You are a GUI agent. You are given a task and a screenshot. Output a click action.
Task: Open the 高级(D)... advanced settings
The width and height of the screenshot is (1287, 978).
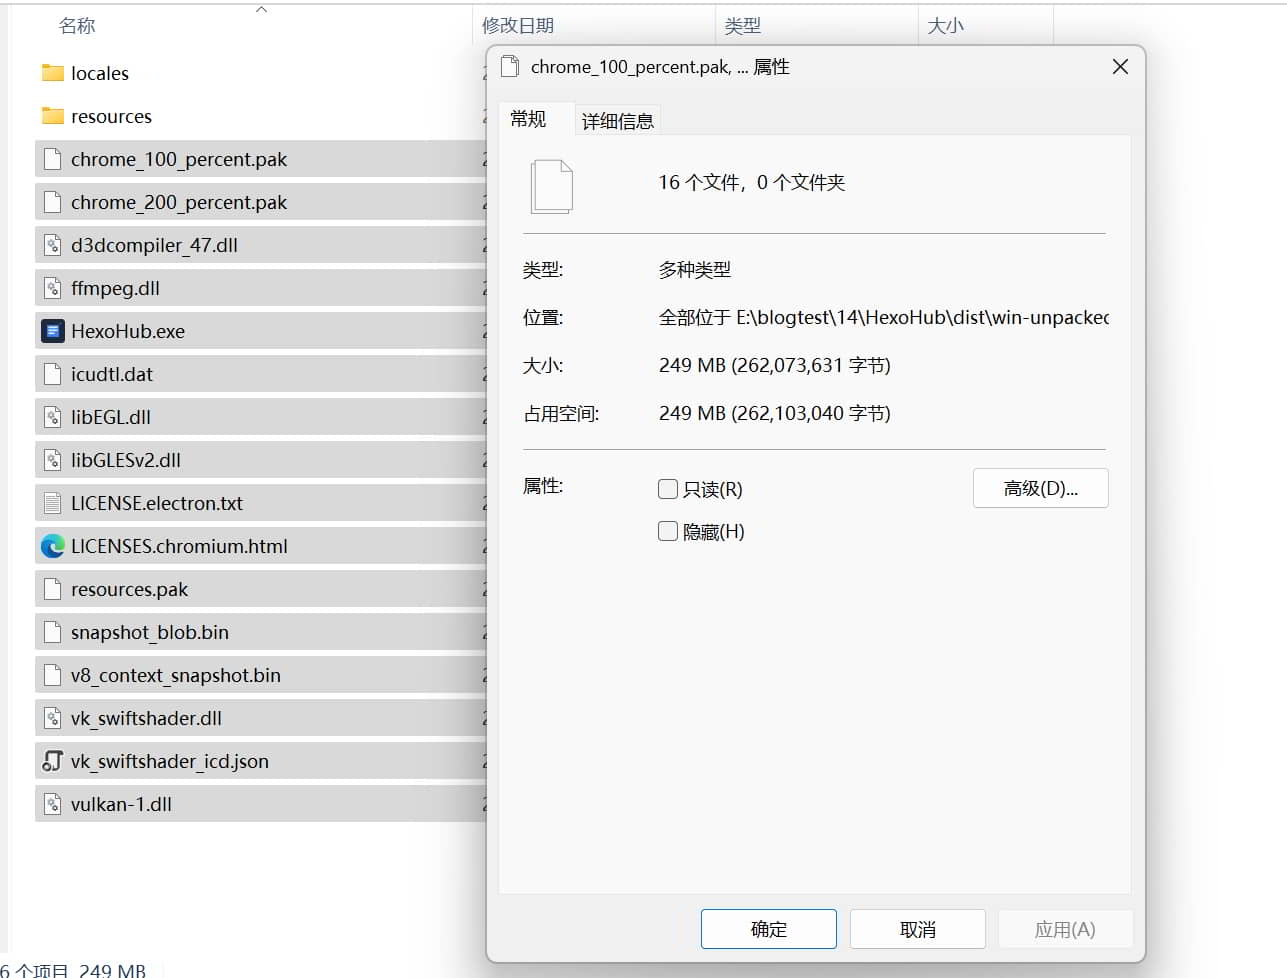1040,488
